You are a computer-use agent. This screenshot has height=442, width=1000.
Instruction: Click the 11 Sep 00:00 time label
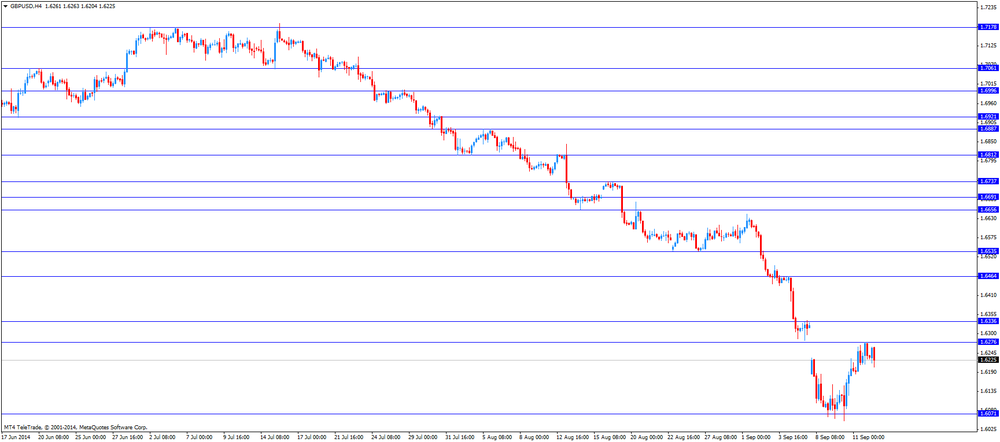click(868, 438)
